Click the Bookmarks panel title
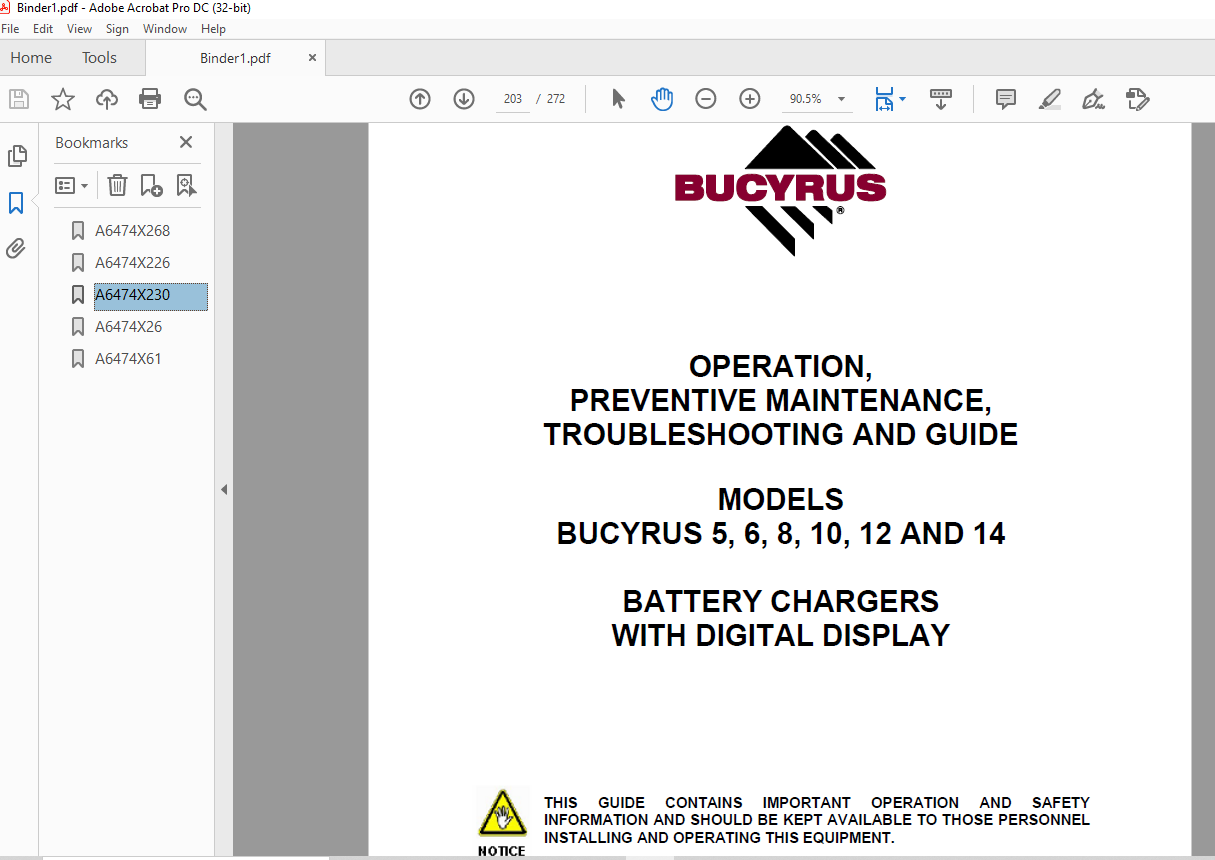 click(91, 143)
